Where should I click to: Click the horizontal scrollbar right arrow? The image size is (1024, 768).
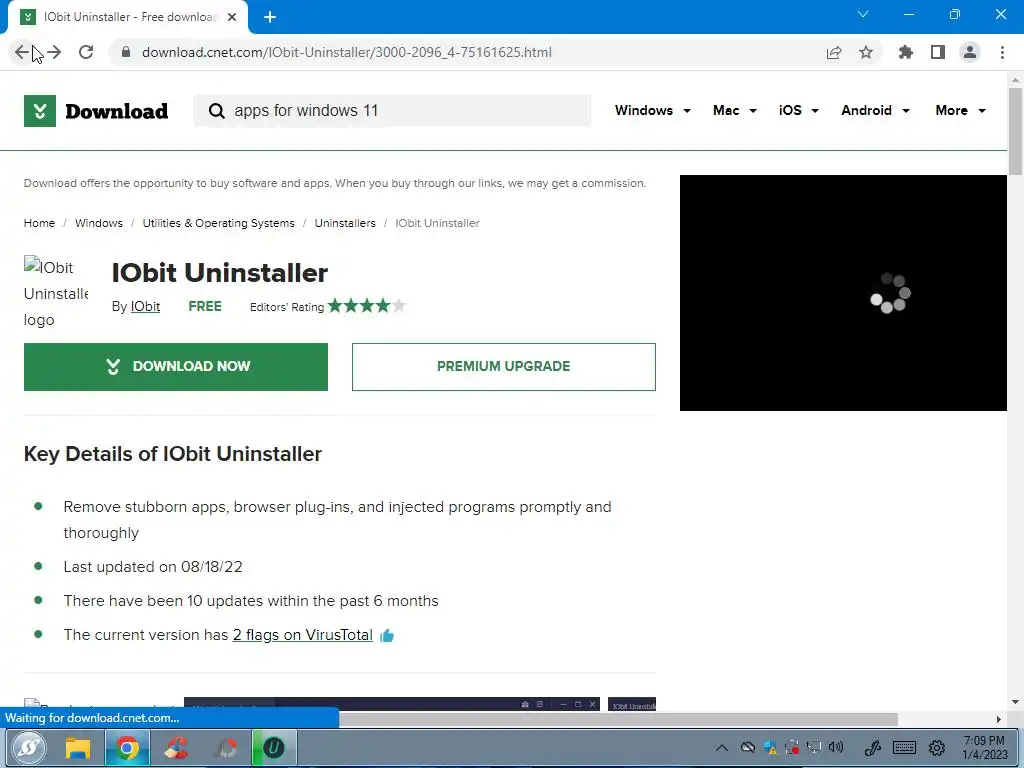999,719
